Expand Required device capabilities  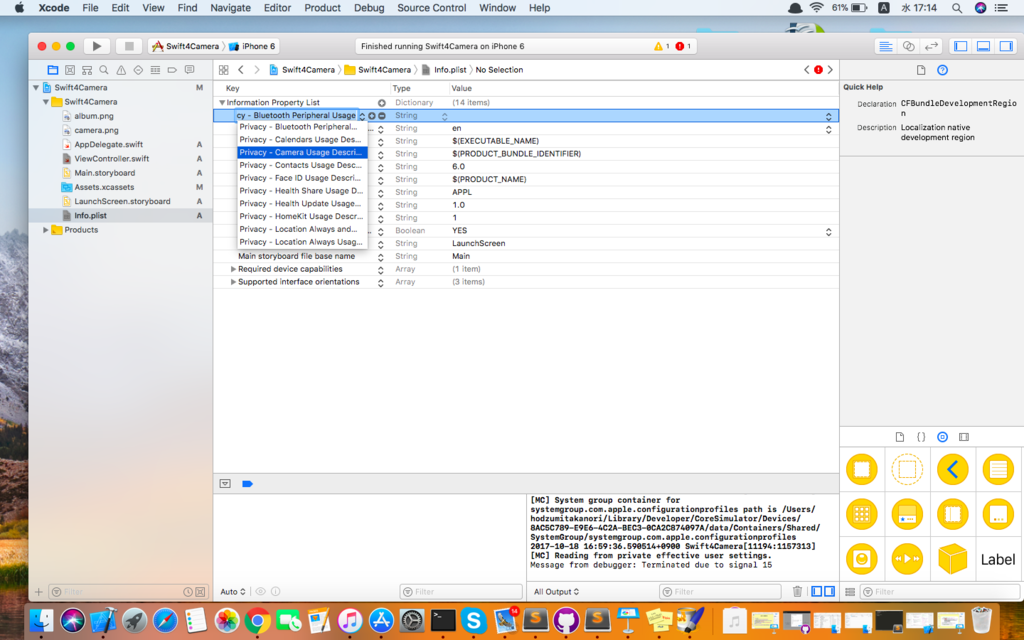coord(233,269)
